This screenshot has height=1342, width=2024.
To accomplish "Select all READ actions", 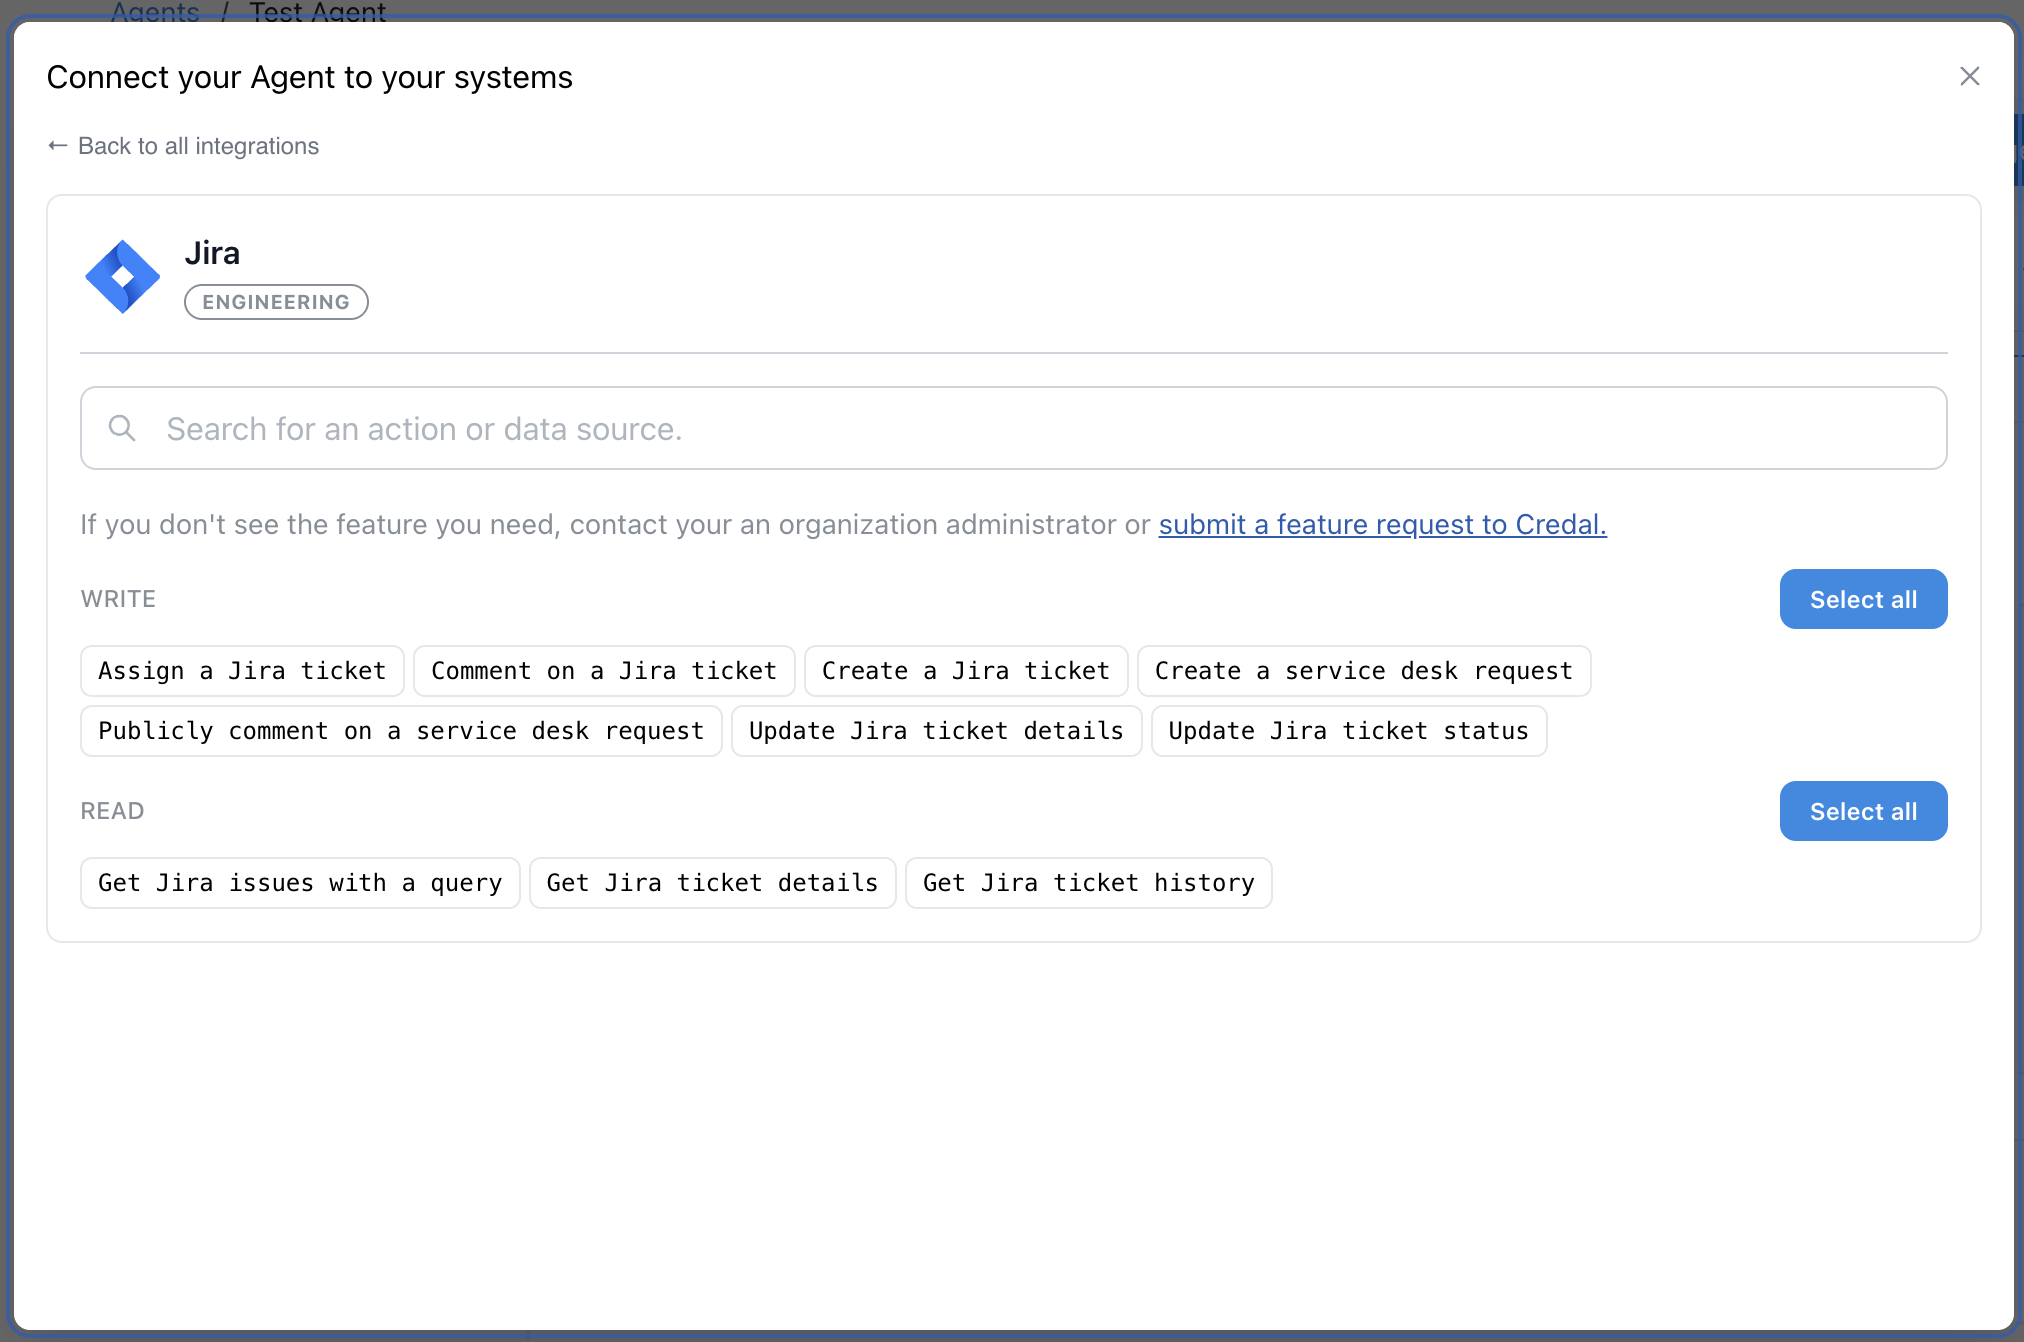I will tap(1862, 811).
